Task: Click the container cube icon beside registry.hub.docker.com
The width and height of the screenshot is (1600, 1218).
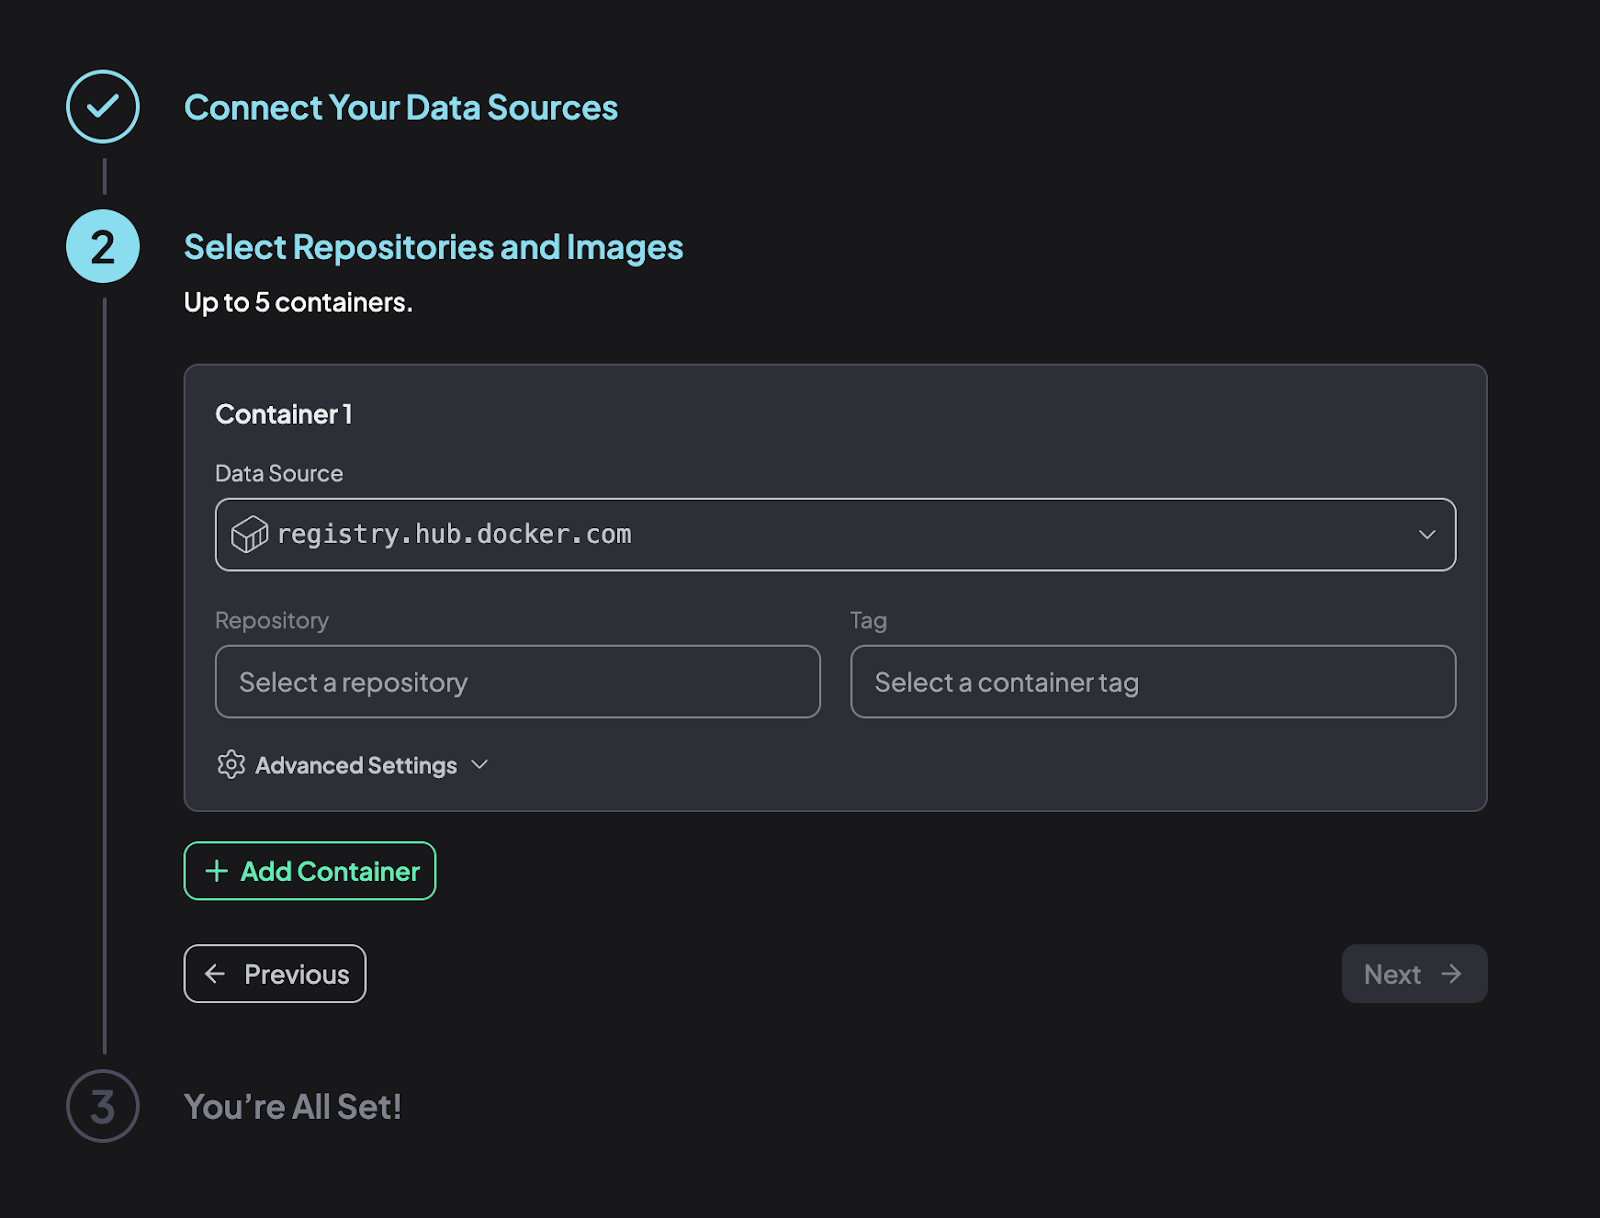Action: [249, 535]
